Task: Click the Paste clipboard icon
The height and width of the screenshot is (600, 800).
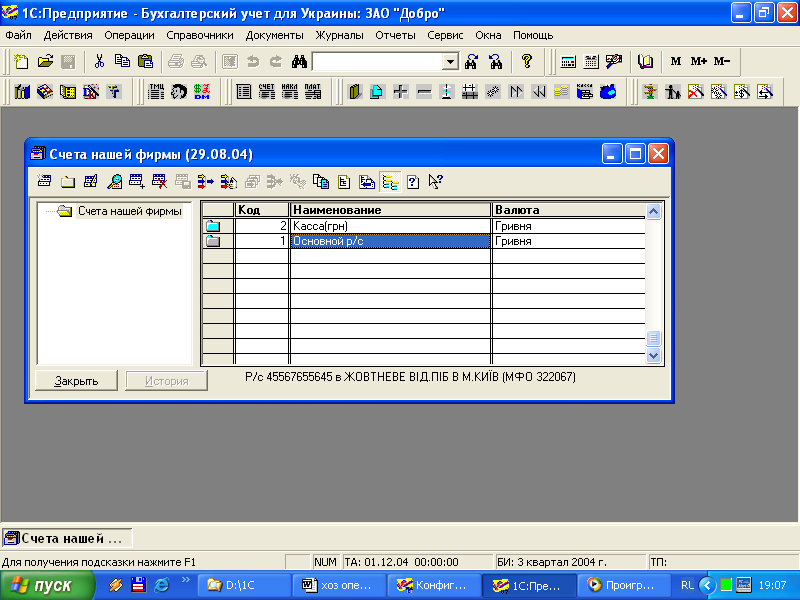Action: (145, 62)
